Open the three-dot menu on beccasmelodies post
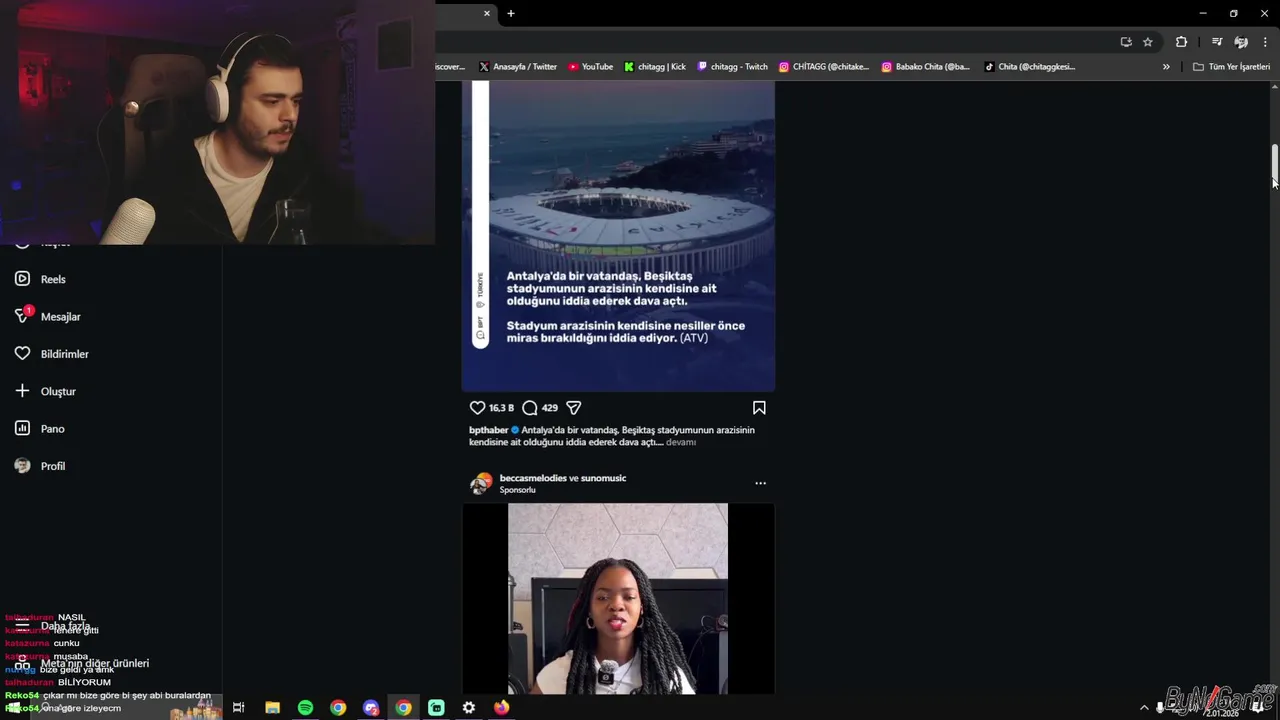 (760, 483)
